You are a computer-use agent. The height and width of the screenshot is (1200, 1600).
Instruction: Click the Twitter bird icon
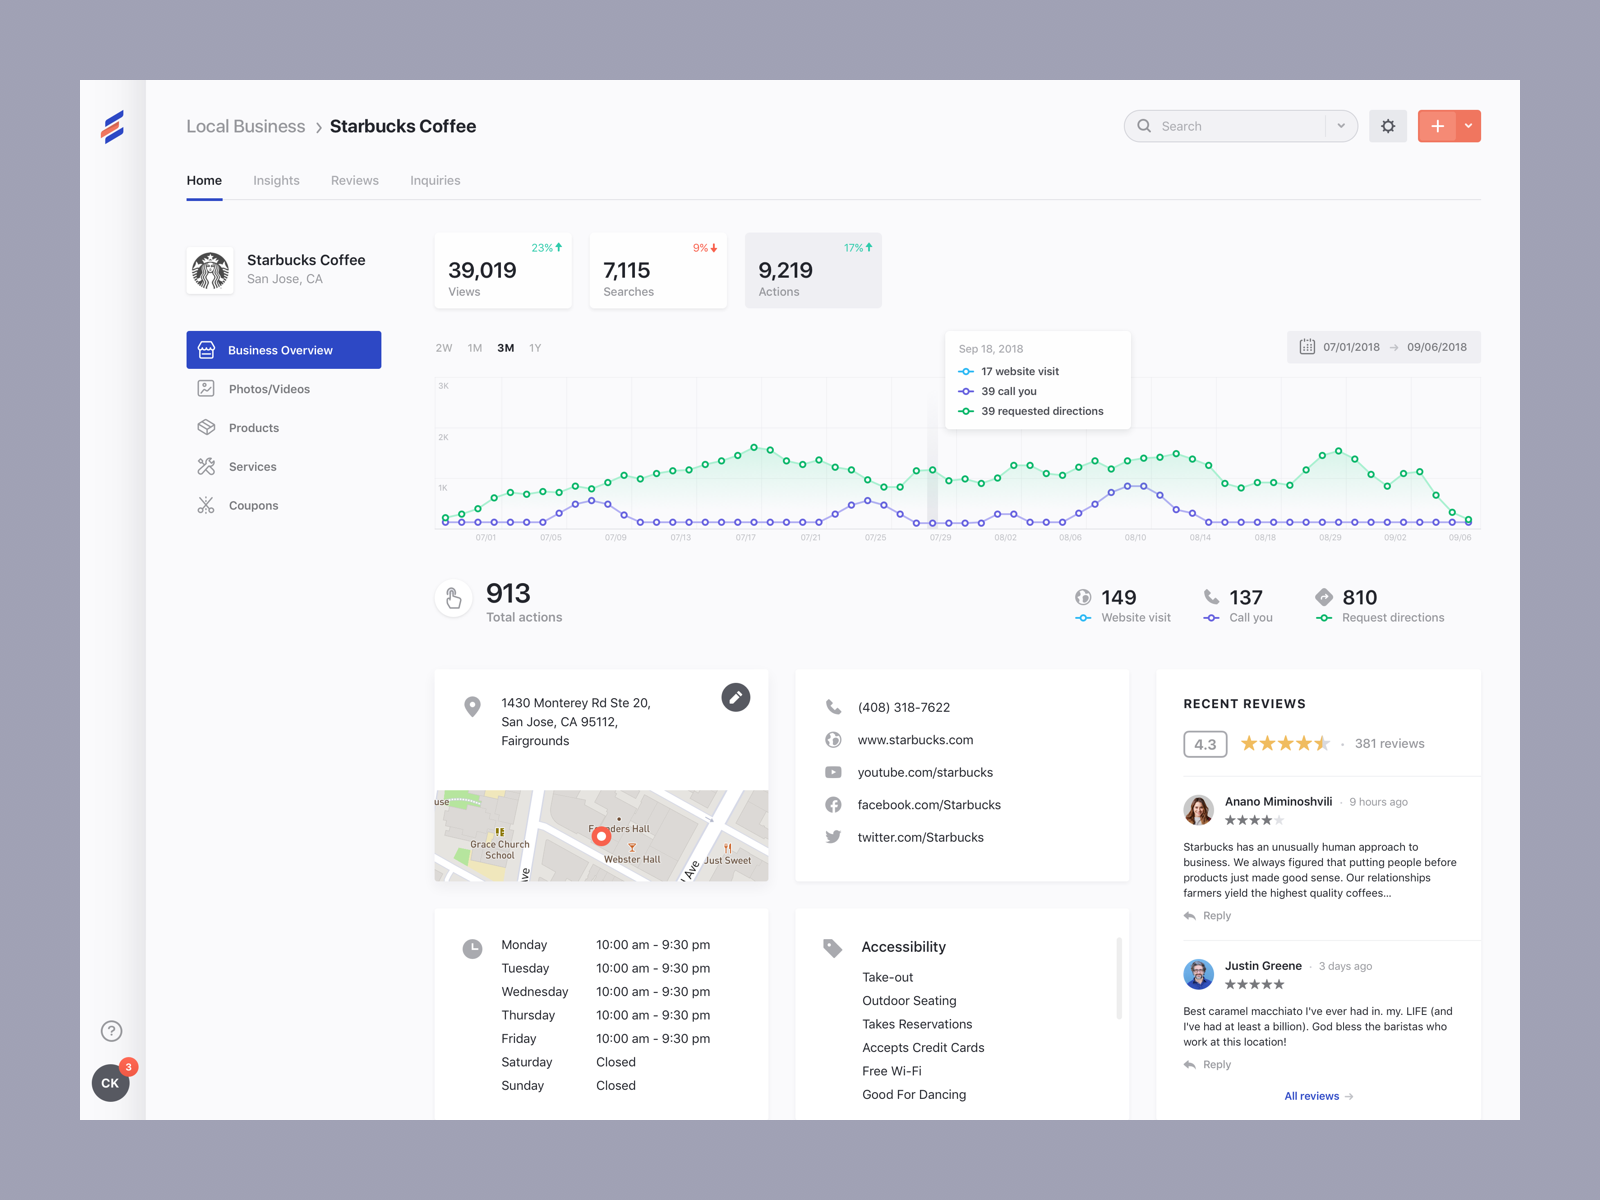tap(833, 838)
